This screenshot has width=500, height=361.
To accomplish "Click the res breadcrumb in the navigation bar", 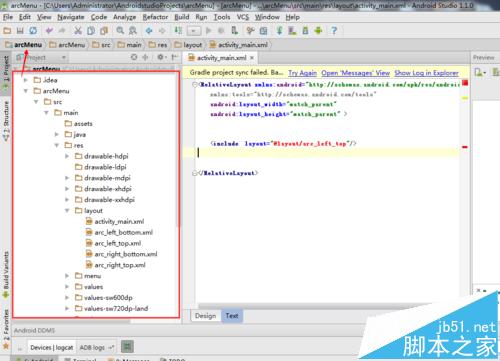I will click(158, 45).
